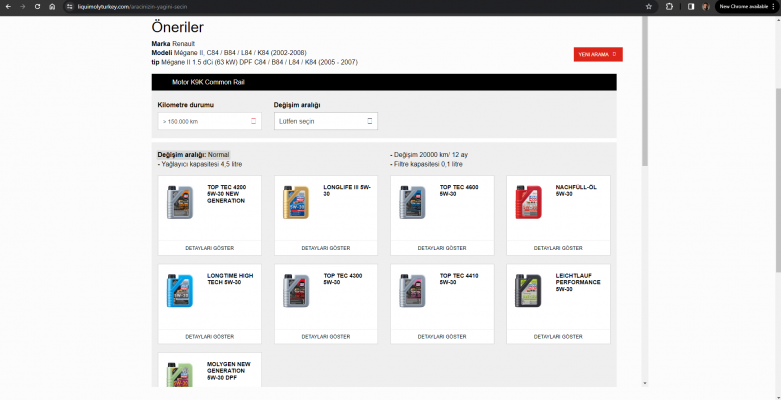
Task: Go forward in browser history
Action: click(x=22, y=7)
